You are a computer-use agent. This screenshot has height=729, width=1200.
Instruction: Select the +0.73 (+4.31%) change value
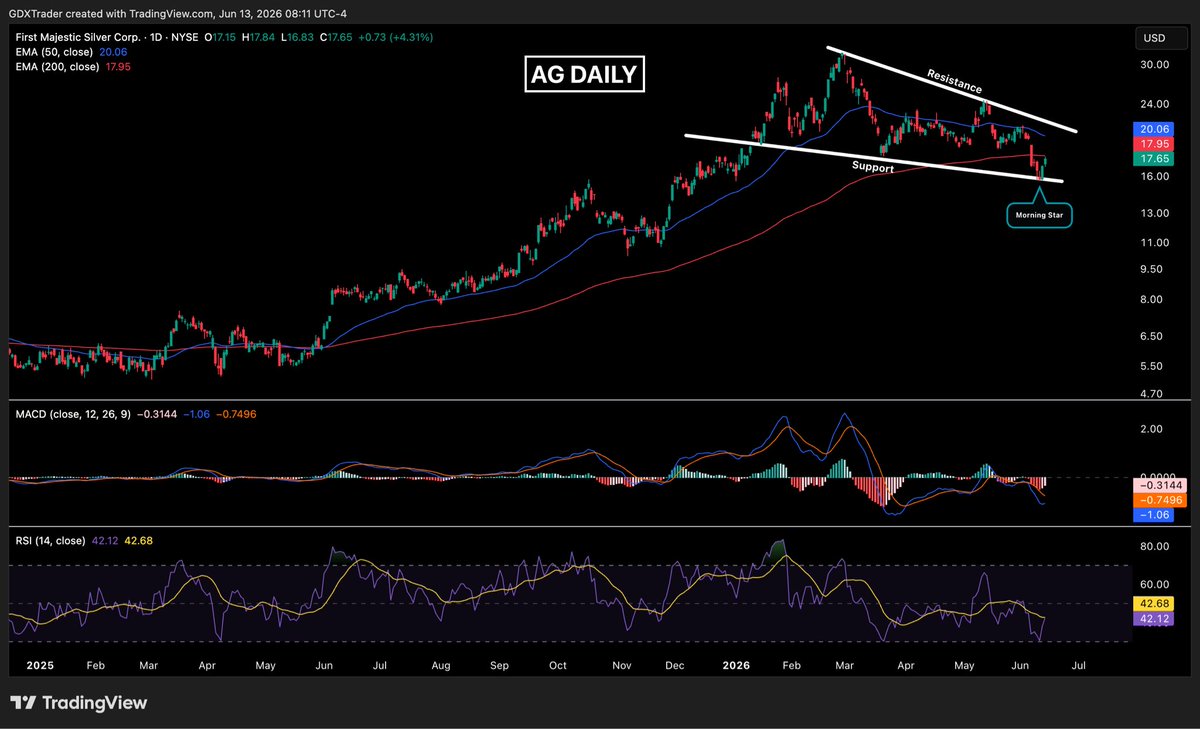(x=395, y=39)
